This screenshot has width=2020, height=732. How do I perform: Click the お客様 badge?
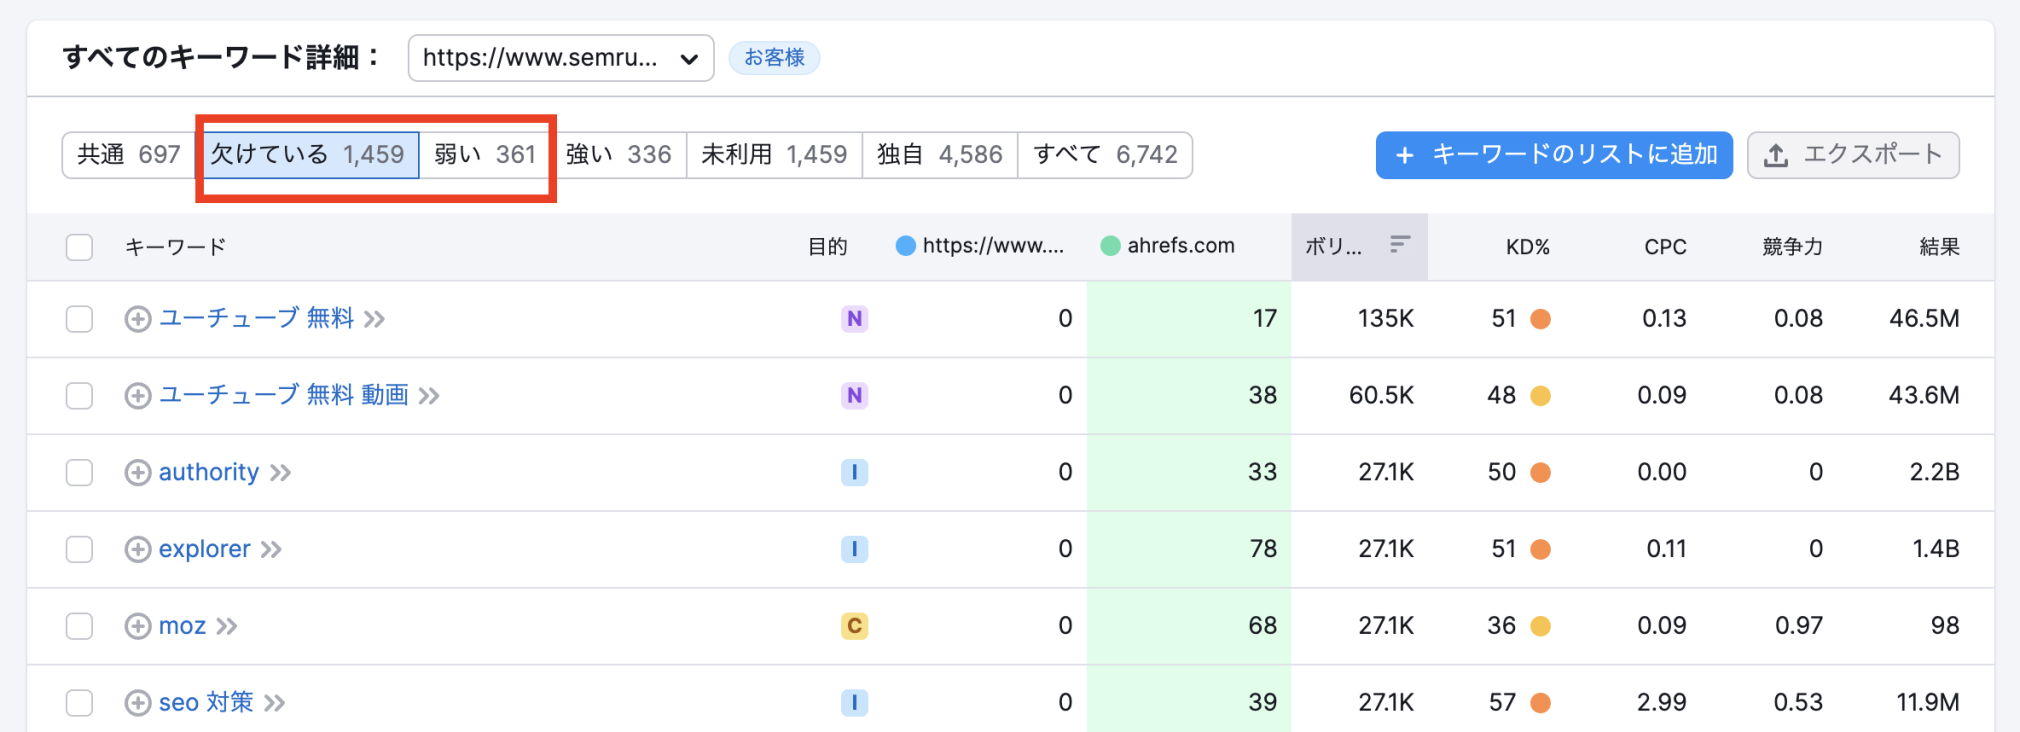click(775, 58)
